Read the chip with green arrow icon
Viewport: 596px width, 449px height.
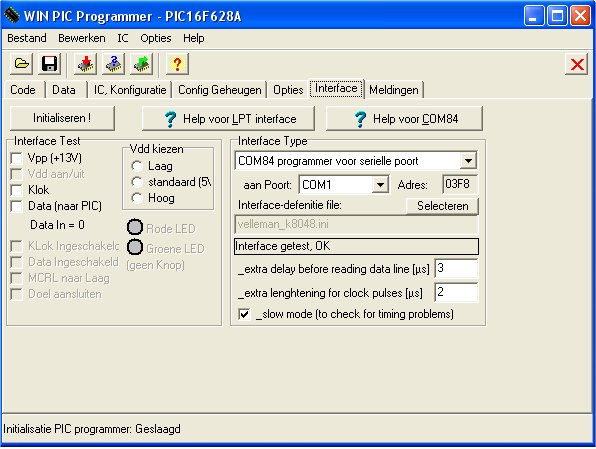pos(141,64)
